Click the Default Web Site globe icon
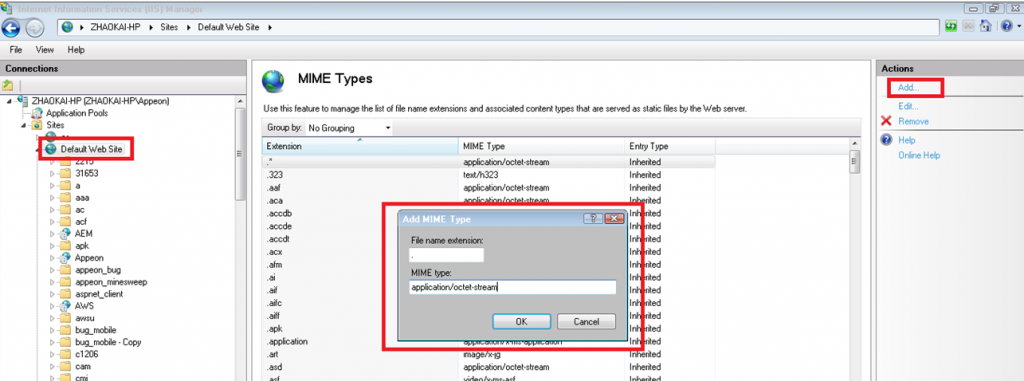The width and height of the screenshot is (1024, 381). point(50,149)
